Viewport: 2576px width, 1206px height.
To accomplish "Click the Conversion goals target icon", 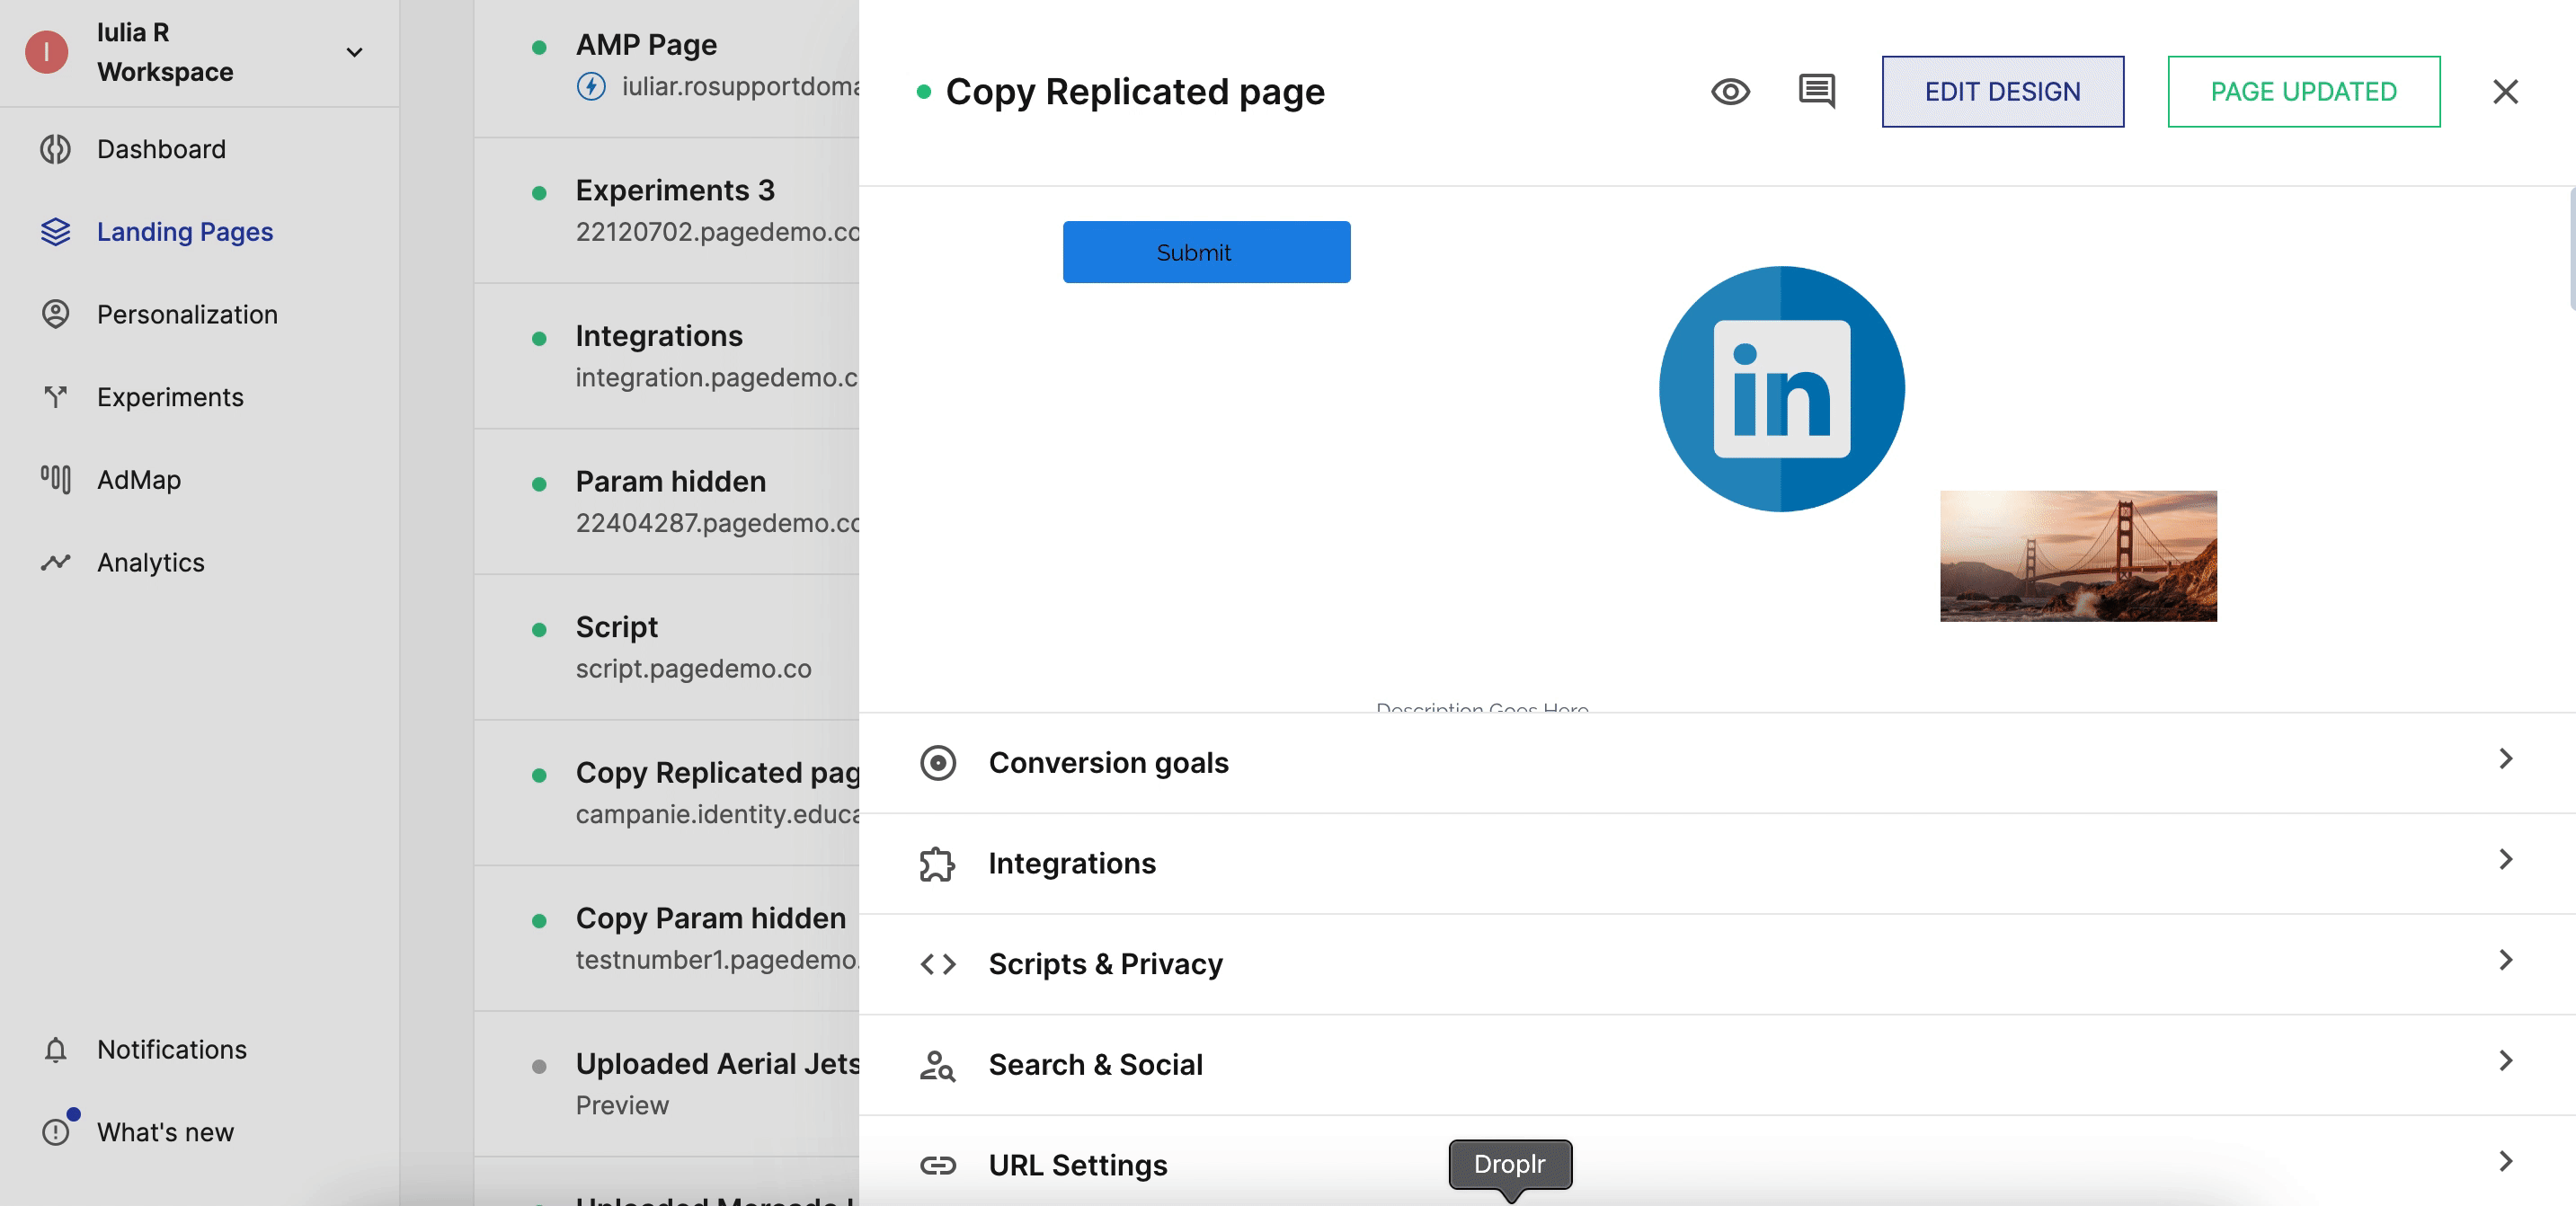I will coord(937,763).
